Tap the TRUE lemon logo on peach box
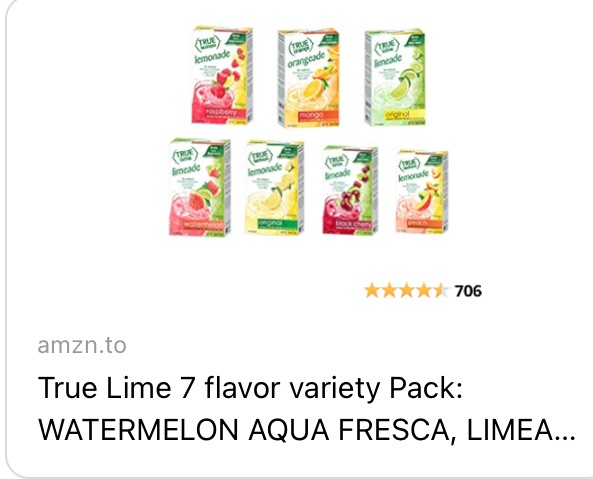The height and width of the screenshot is (479, 593). [x=409, y=164]
